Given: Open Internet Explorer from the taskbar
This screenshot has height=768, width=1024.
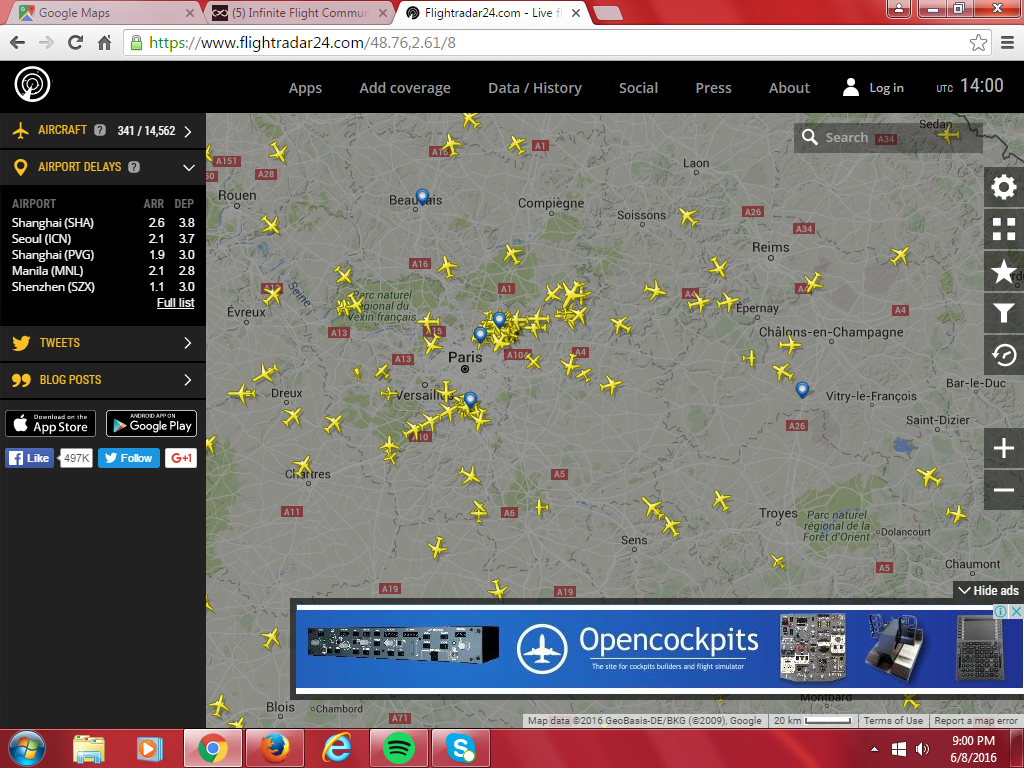Looking at the screenshot, I should pyautogui.click(x=337, y=748).
